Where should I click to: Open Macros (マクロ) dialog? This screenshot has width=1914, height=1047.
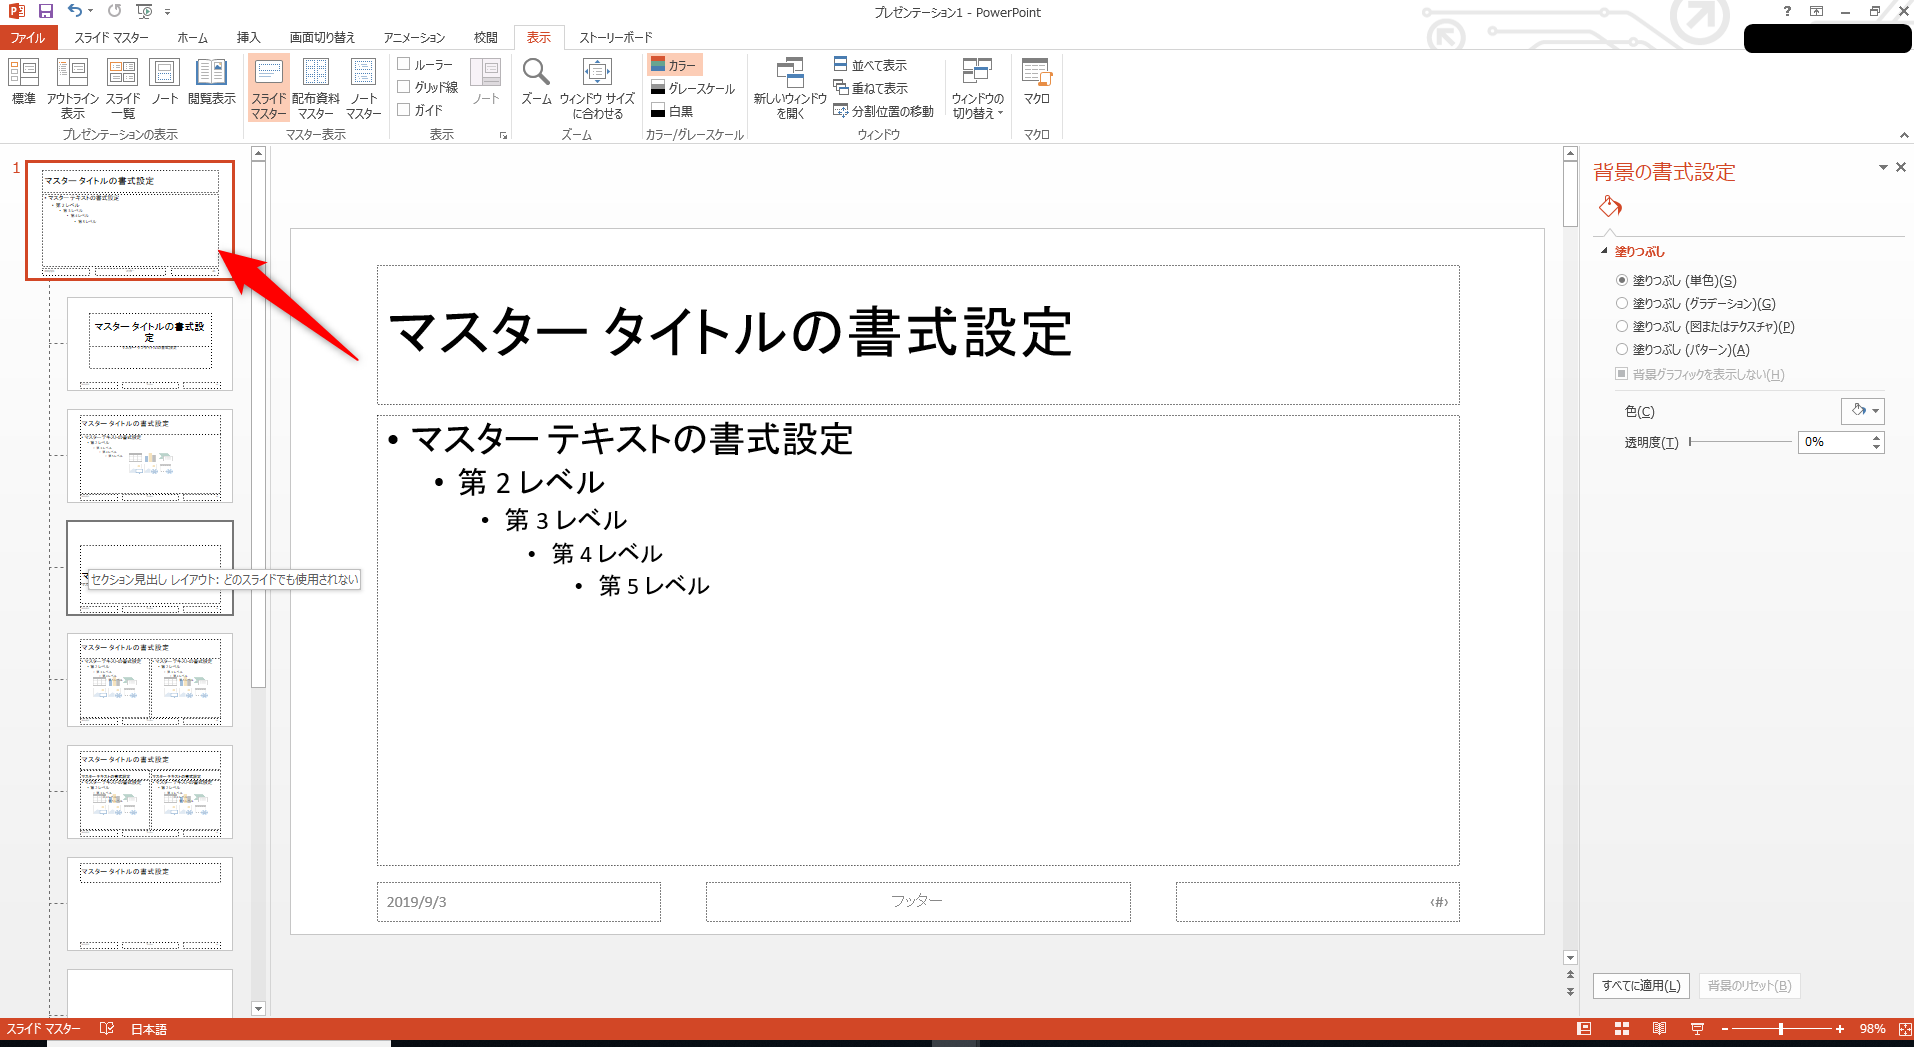point(1036,82)
